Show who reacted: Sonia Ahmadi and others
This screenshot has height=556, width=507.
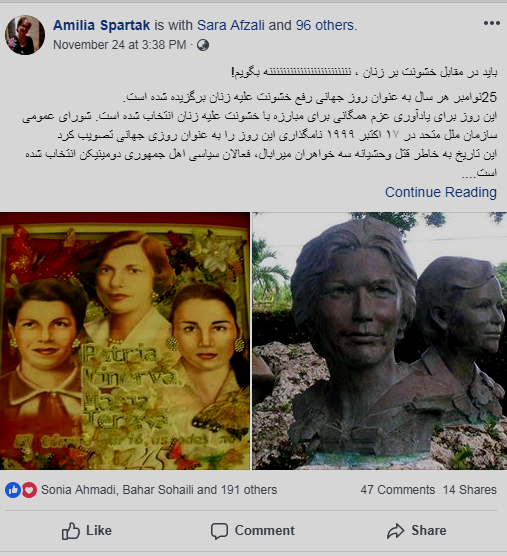pyautogui.click(x=159, y=490)
